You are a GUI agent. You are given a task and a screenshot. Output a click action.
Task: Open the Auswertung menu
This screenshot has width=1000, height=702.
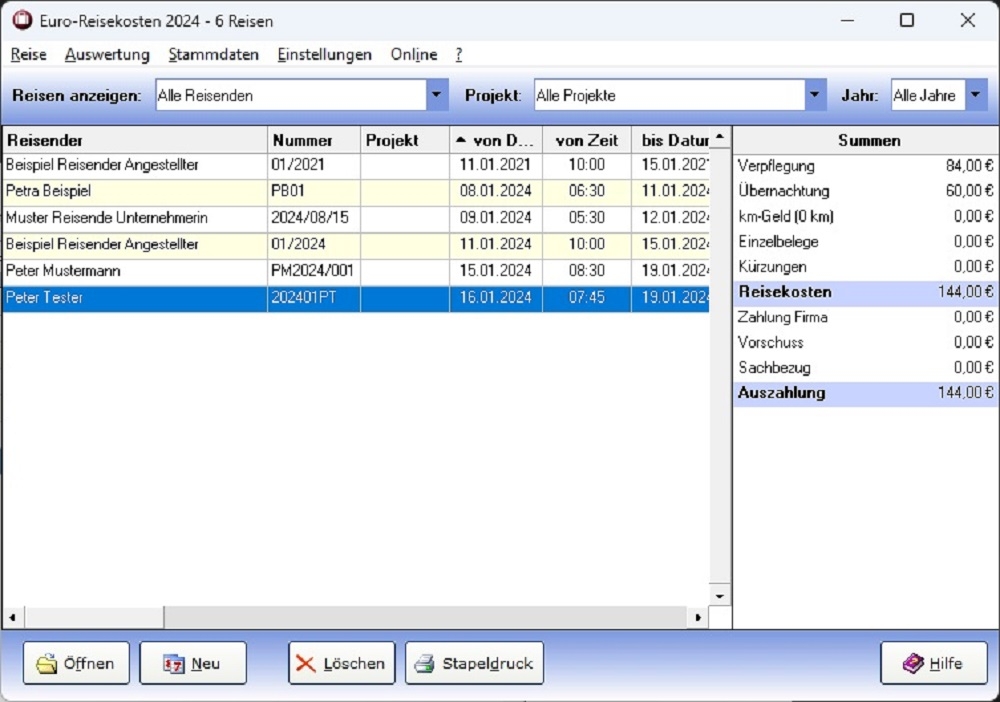pos(107,55)
